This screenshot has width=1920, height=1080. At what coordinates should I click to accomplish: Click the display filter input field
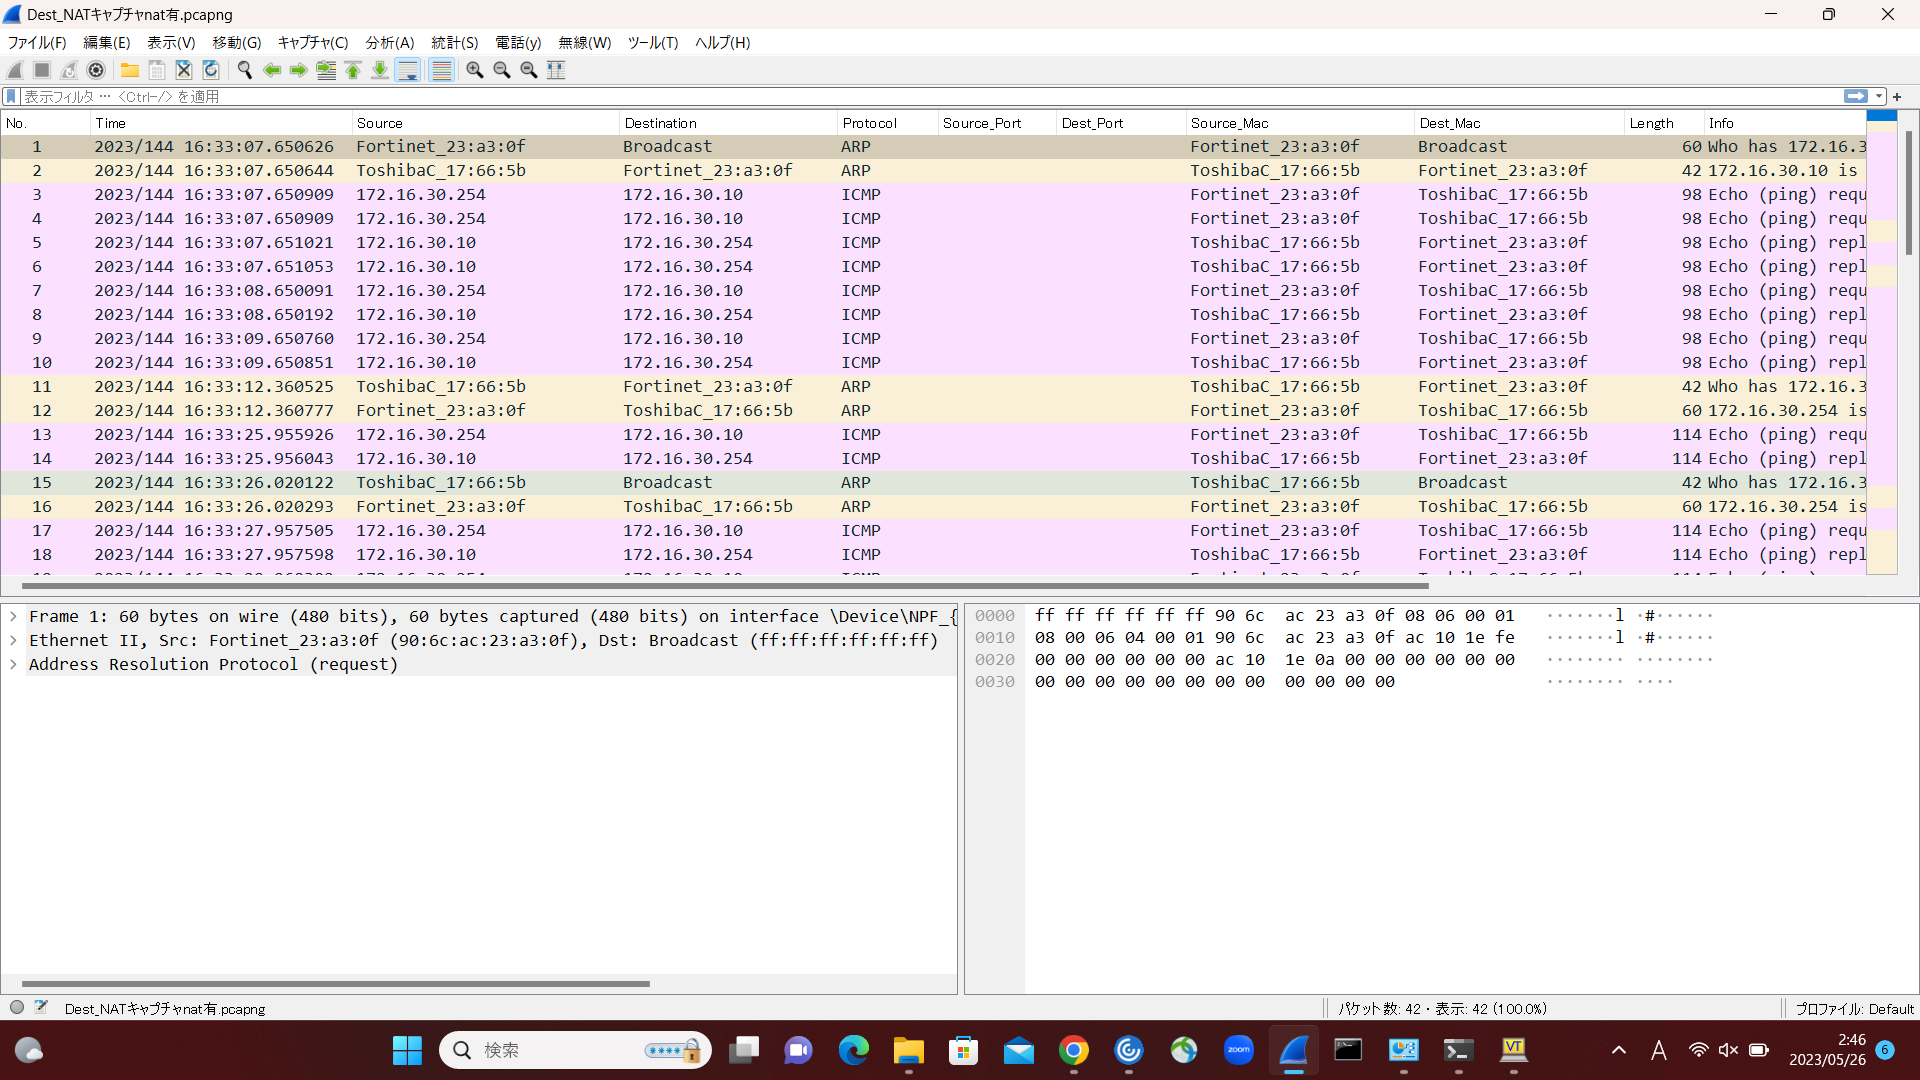tap(900, 96)
